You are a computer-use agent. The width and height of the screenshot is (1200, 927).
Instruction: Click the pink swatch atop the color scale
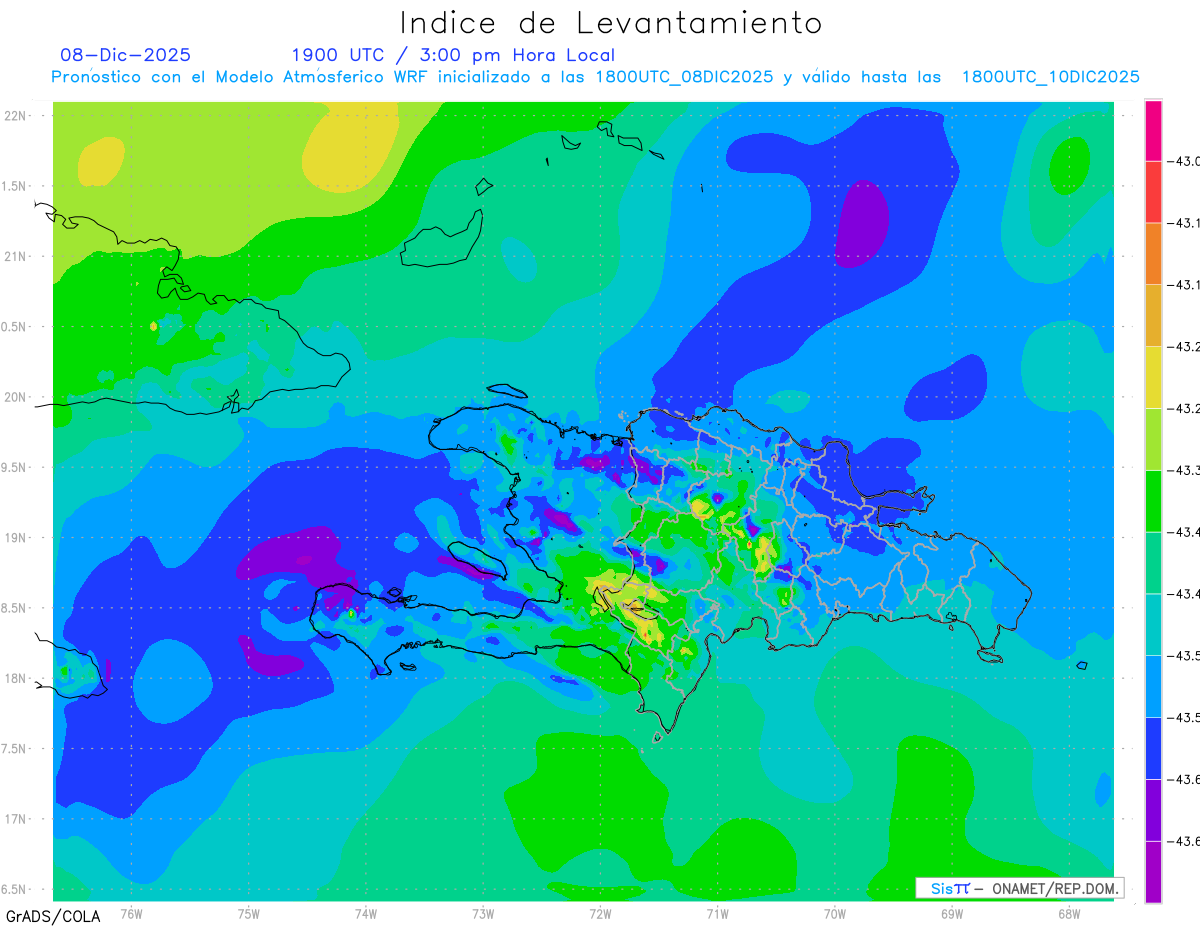[1153, 130]
